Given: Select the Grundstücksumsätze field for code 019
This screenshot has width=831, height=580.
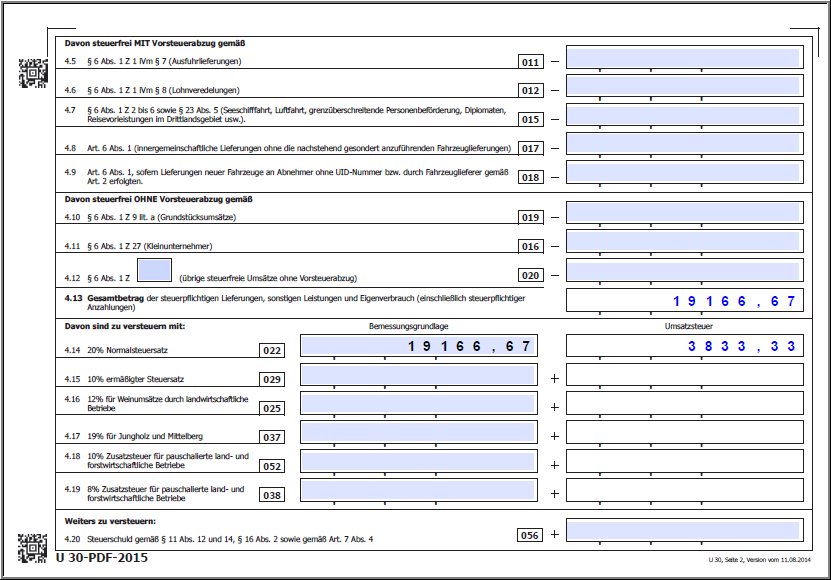Looking at the screenshot, I should (684, 213).
